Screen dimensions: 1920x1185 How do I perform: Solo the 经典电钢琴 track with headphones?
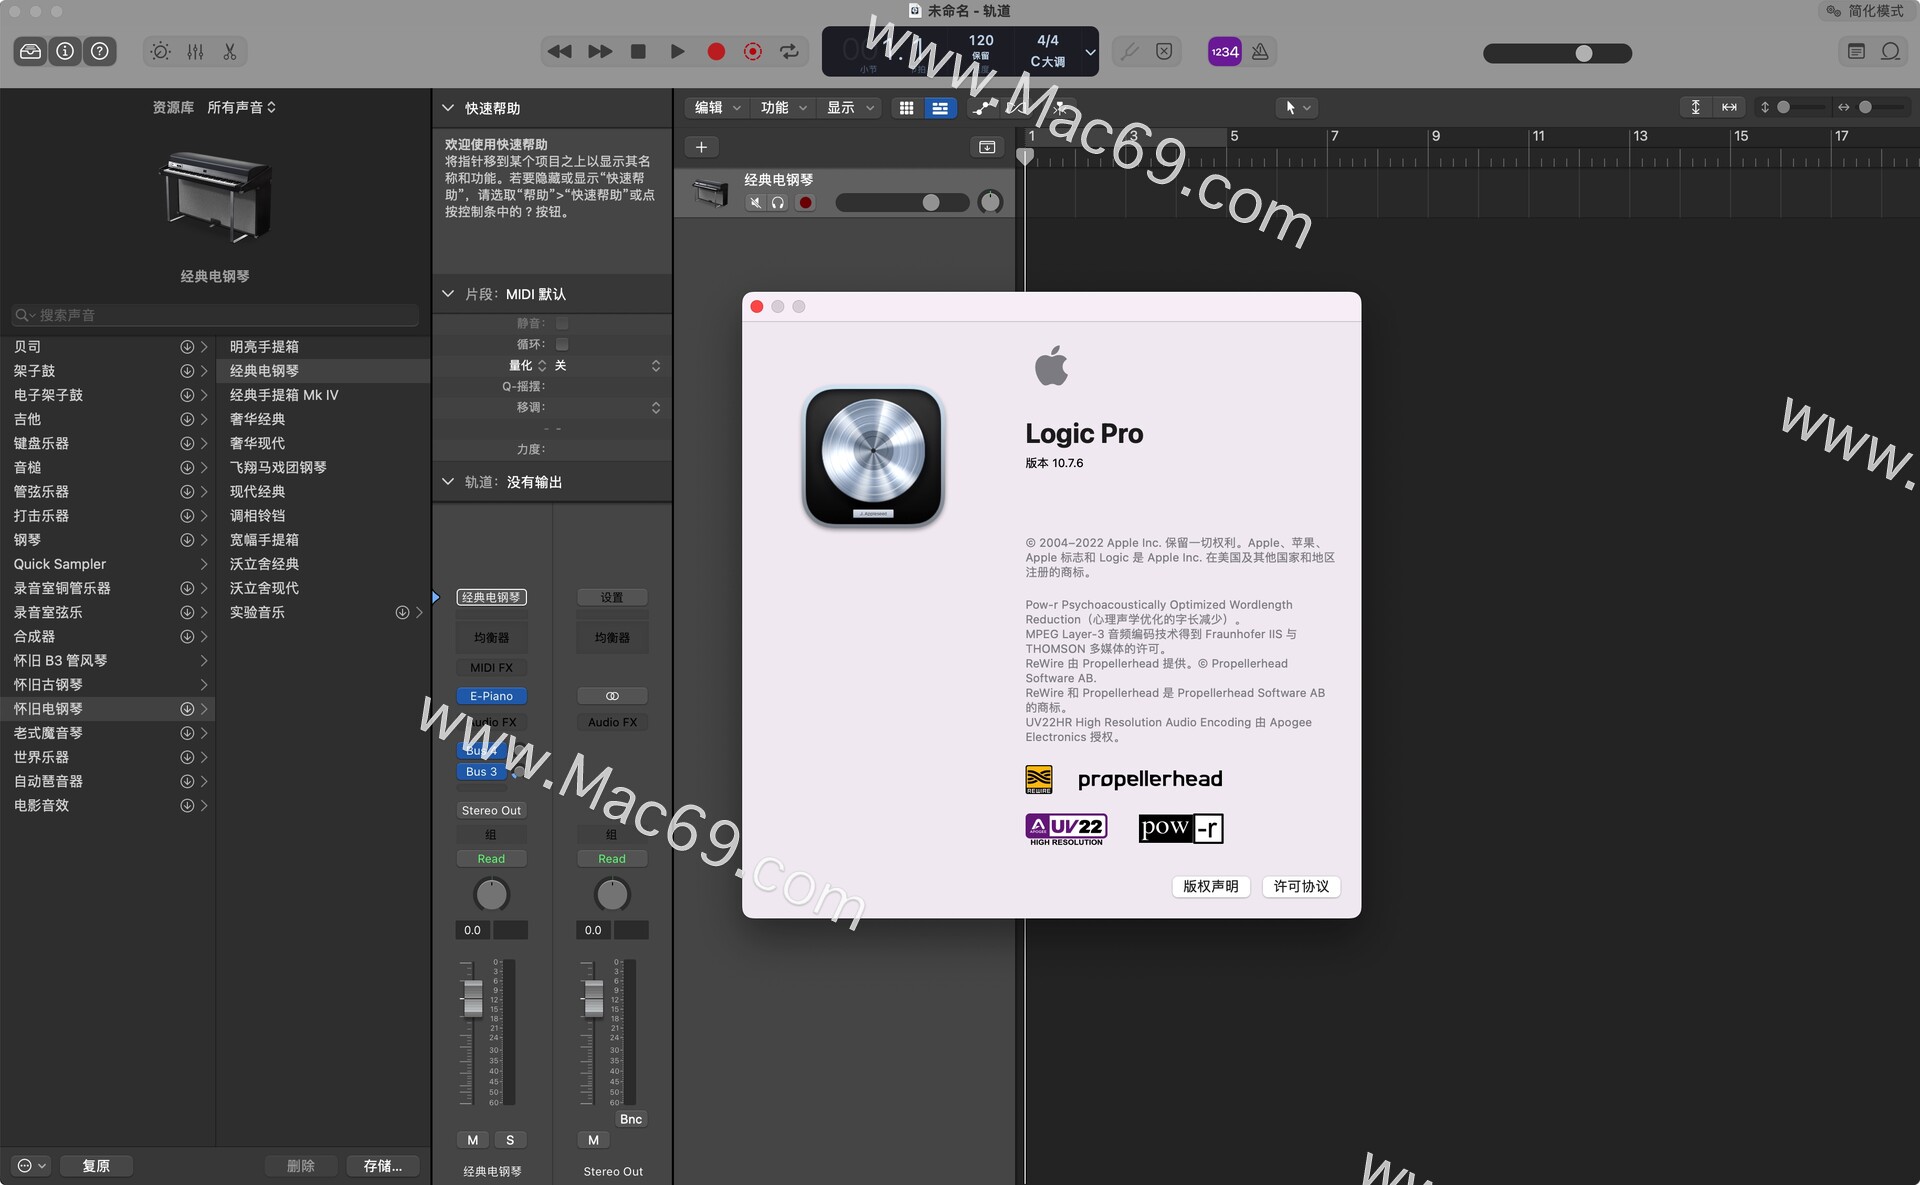click(778, 203)
